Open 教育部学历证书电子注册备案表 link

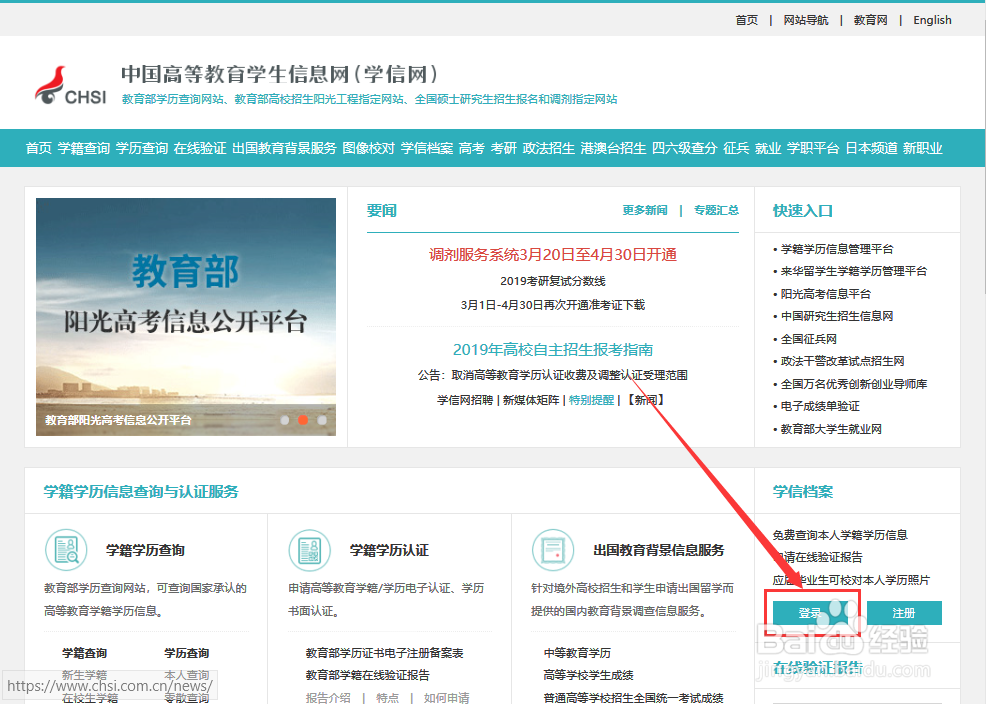384,653
